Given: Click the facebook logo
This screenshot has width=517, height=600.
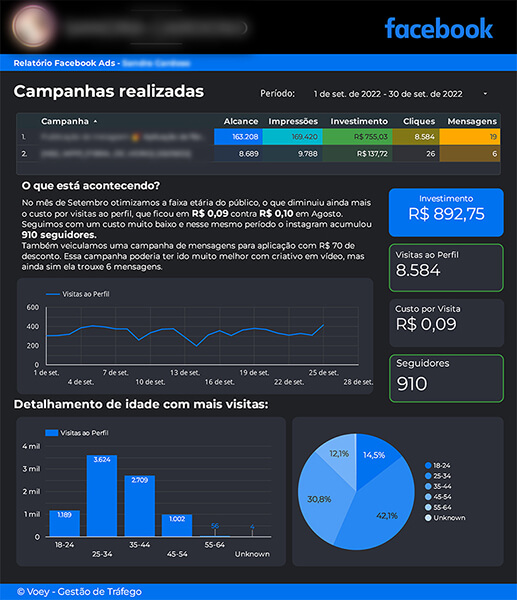Looking at the screenshot, I should 439,29.
